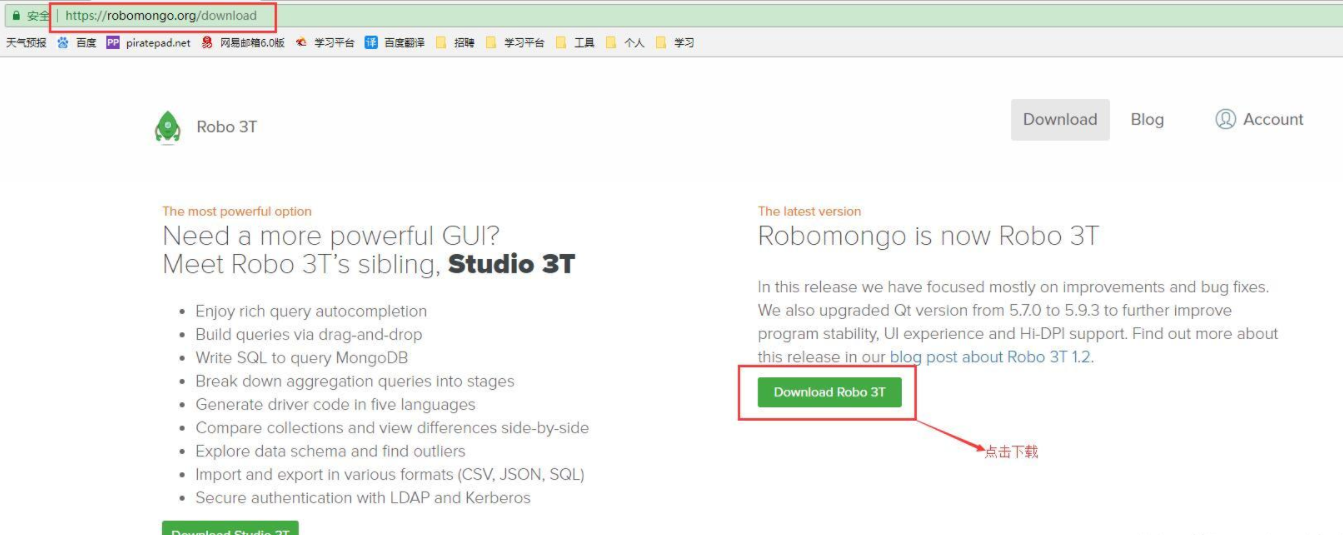Click the Robo 3T rocket logo

click(167, 127)
